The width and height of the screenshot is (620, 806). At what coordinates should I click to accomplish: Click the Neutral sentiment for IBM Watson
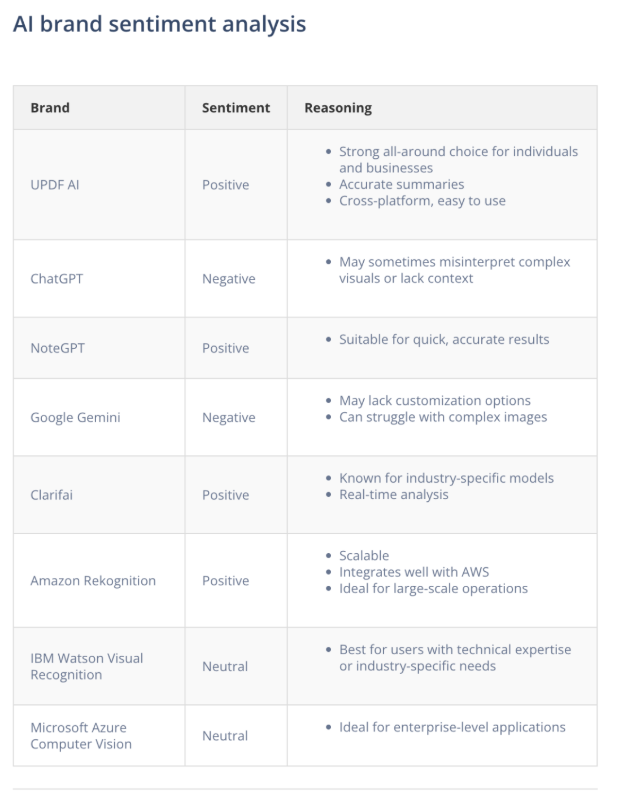[225, 666]
